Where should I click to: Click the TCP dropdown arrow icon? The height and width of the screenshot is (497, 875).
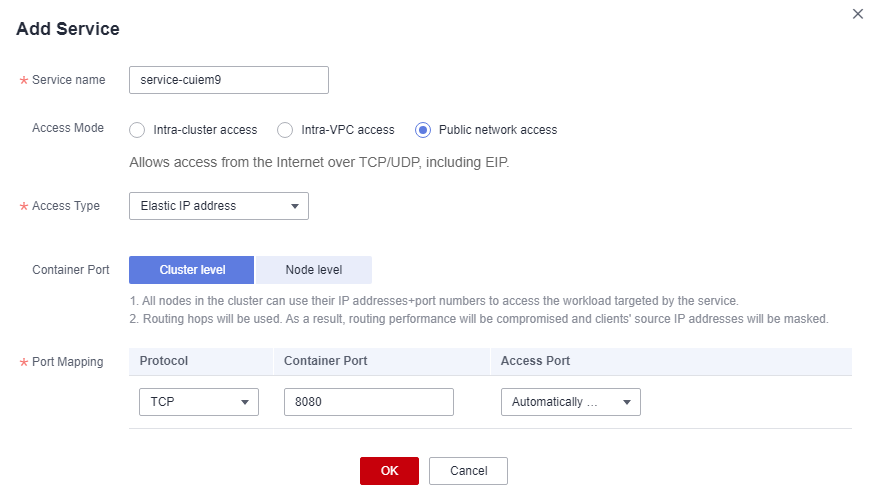point(244,402)
